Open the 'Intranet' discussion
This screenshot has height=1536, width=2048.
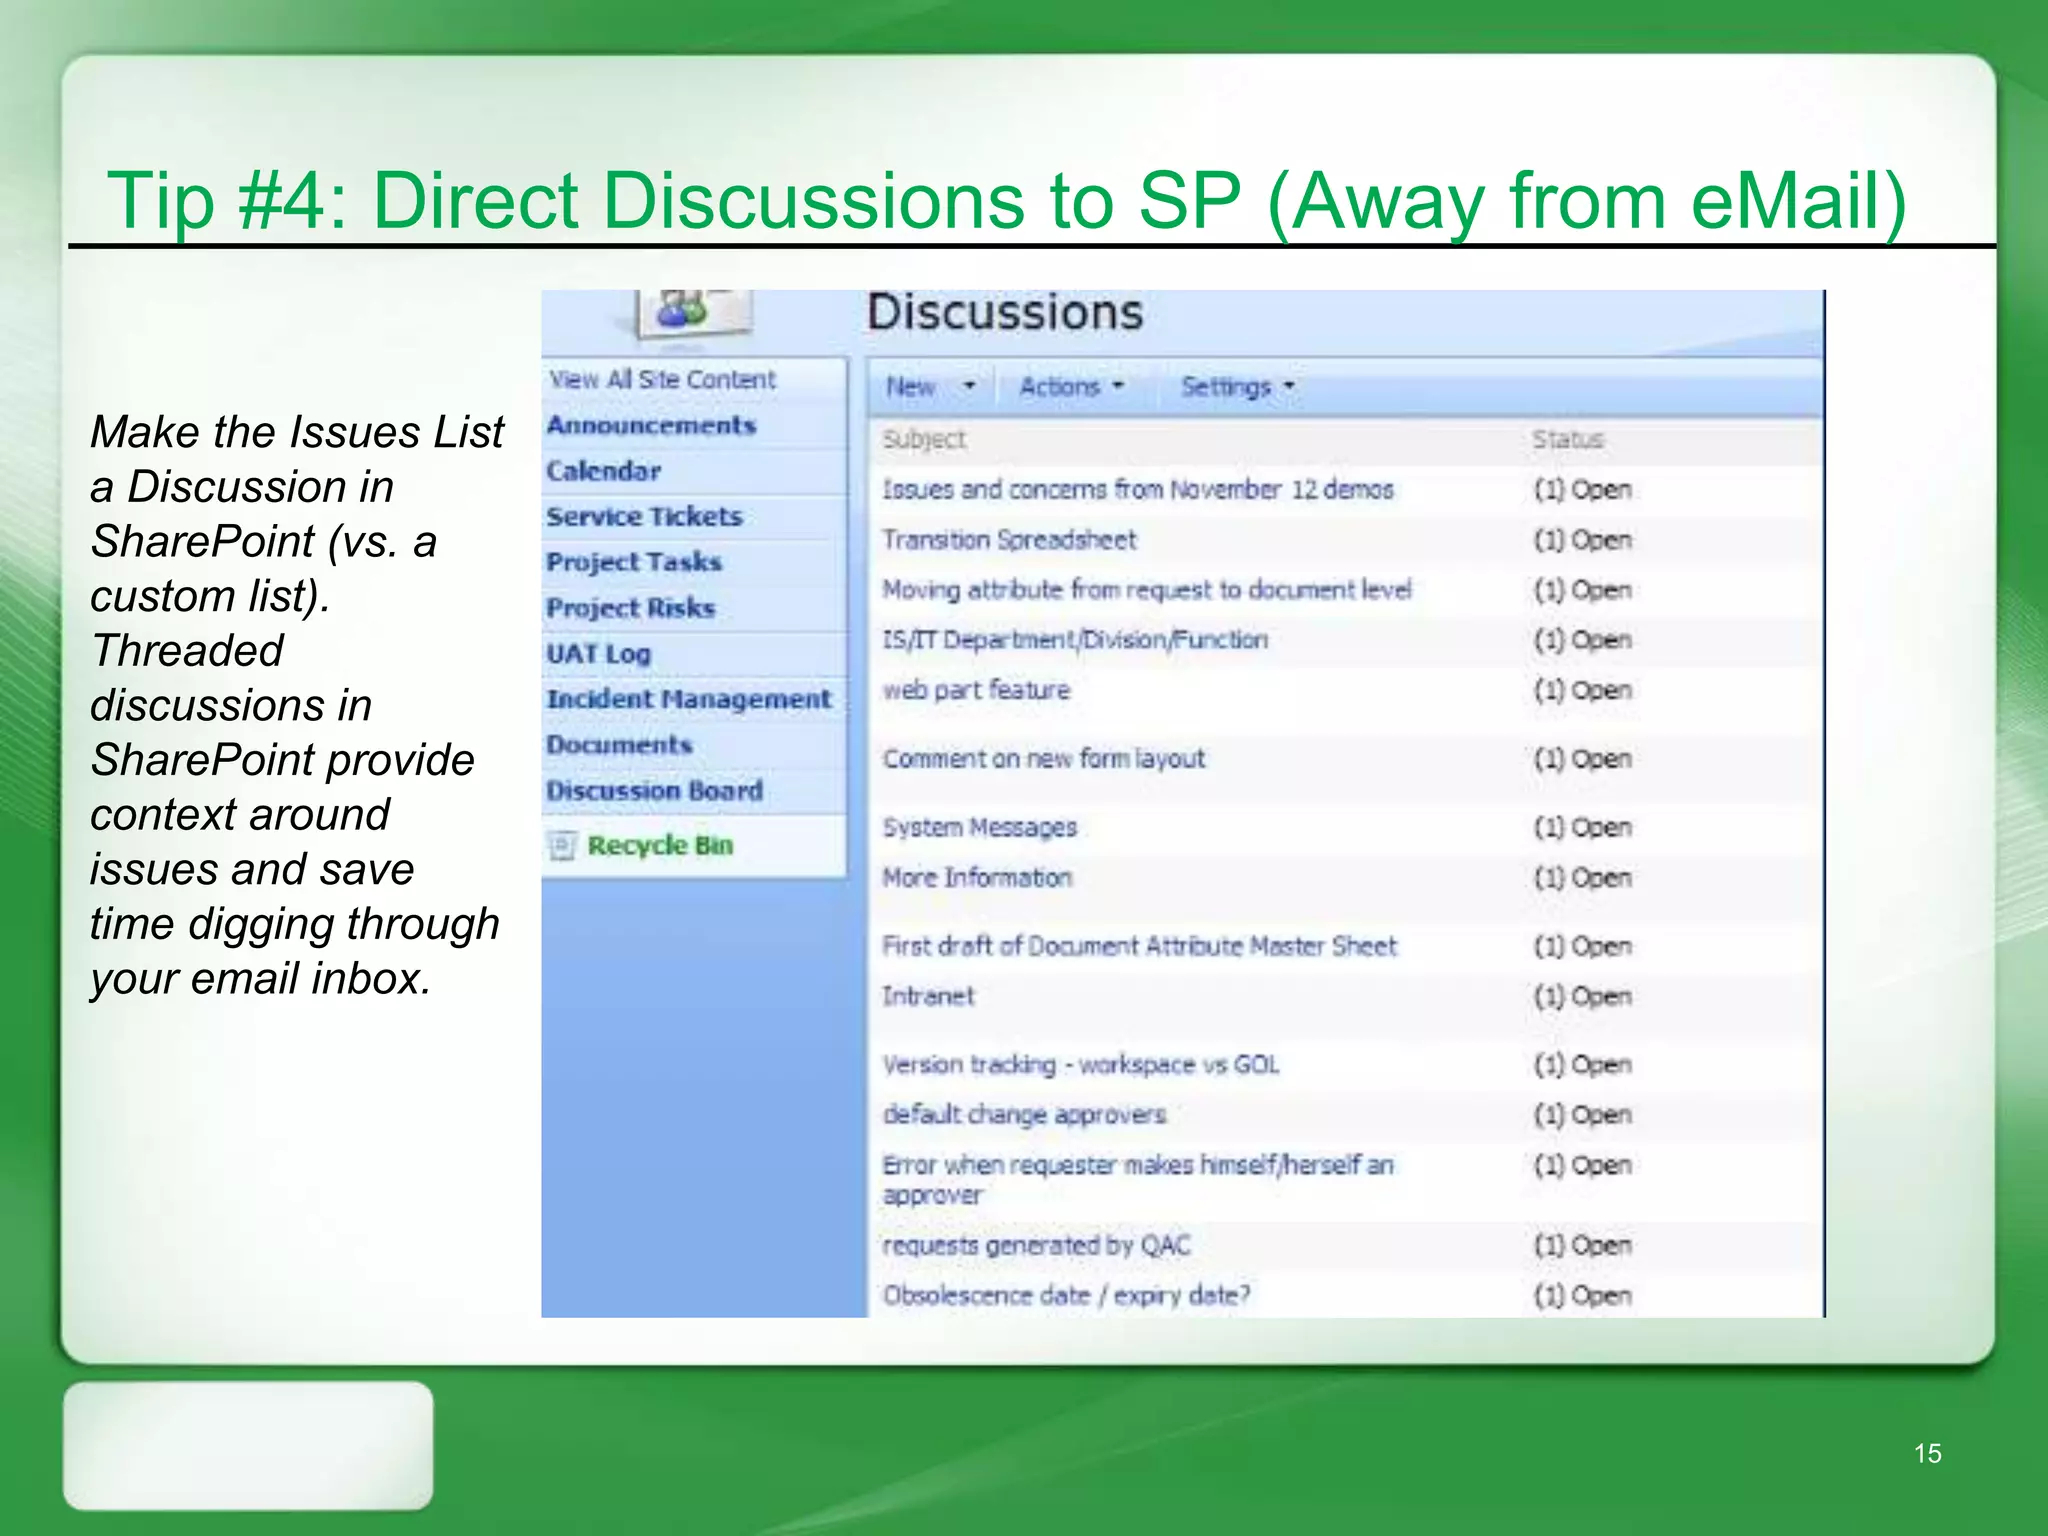928,996
